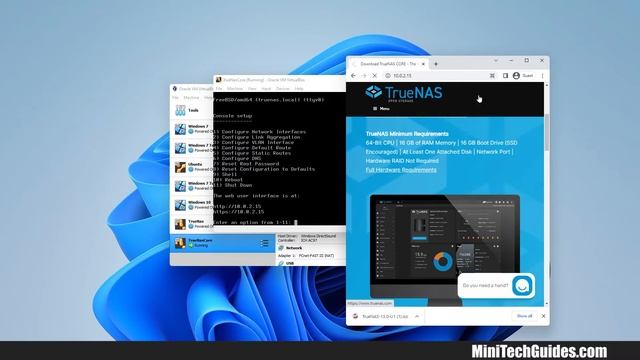Open the chat assistant smiley icon
640x360 pixels.
point(522,285)
